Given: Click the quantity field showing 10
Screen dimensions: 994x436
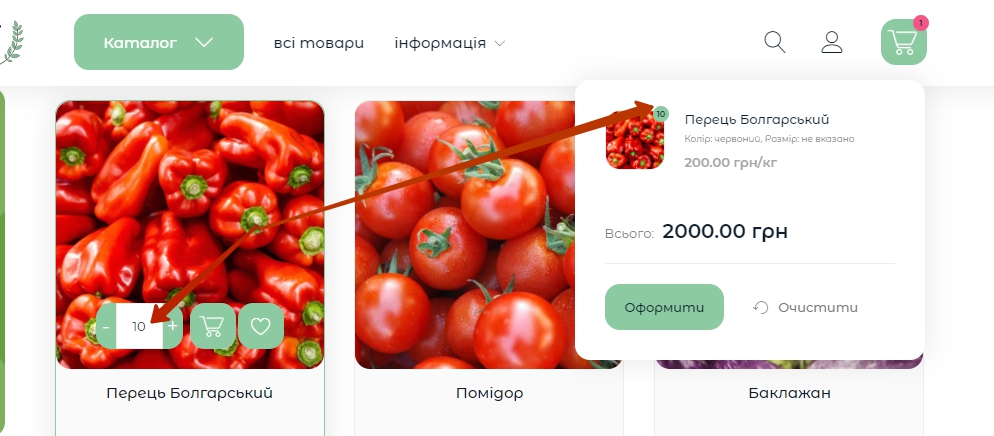Looking at the screenshot, I should point(139,326).
